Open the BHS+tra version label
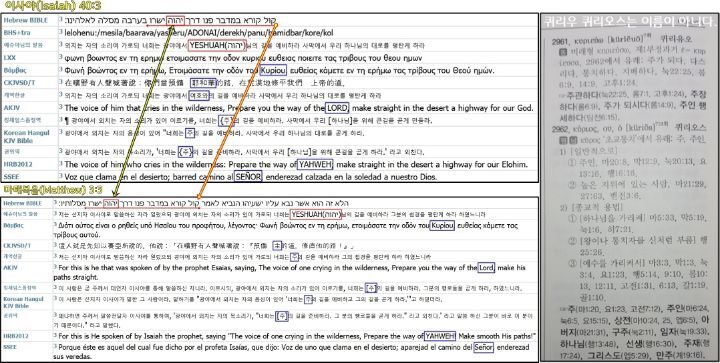 coord(16,33)
